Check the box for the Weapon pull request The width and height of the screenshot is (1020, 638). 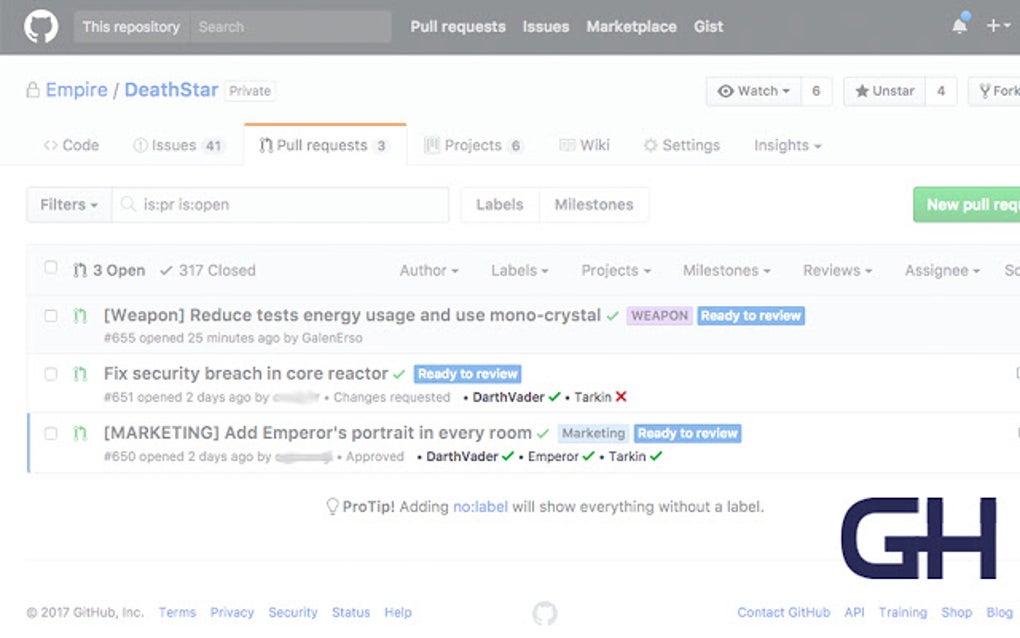[x=51, y=316]
